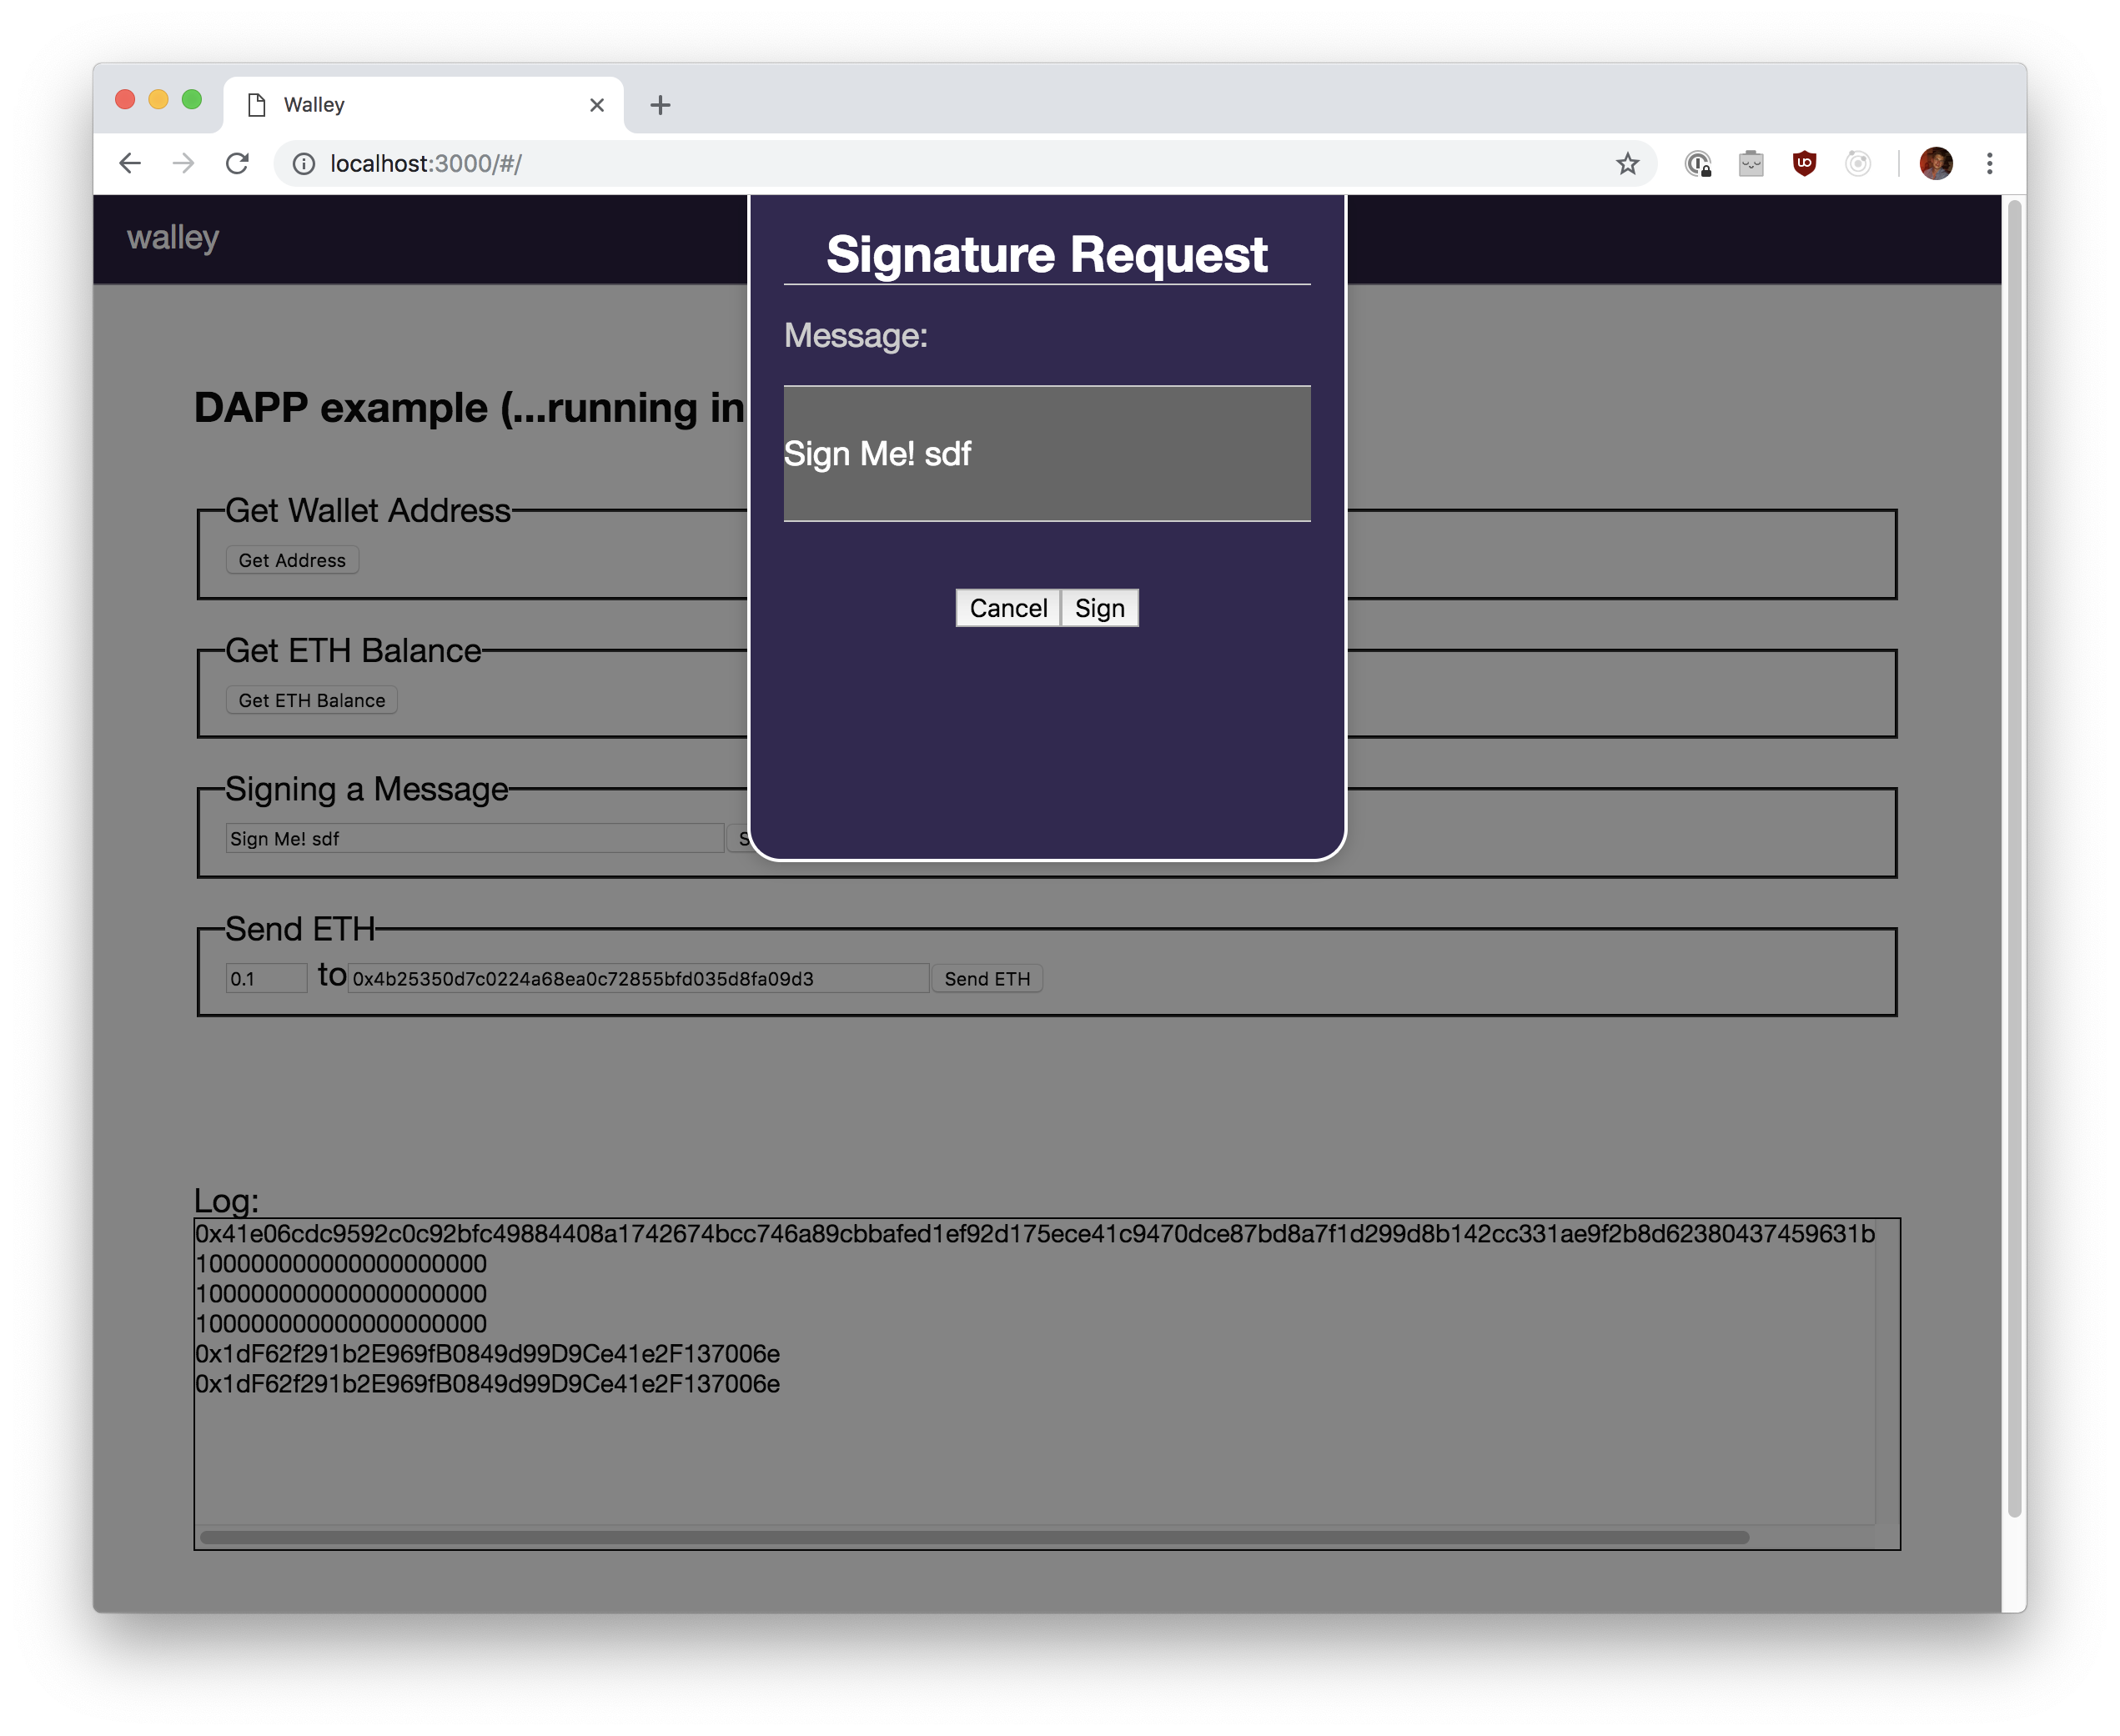Screen dimensions: 2120x1736
Task: Focus the 'Sign Me! sdf' message input
Action: coord(474,838)
